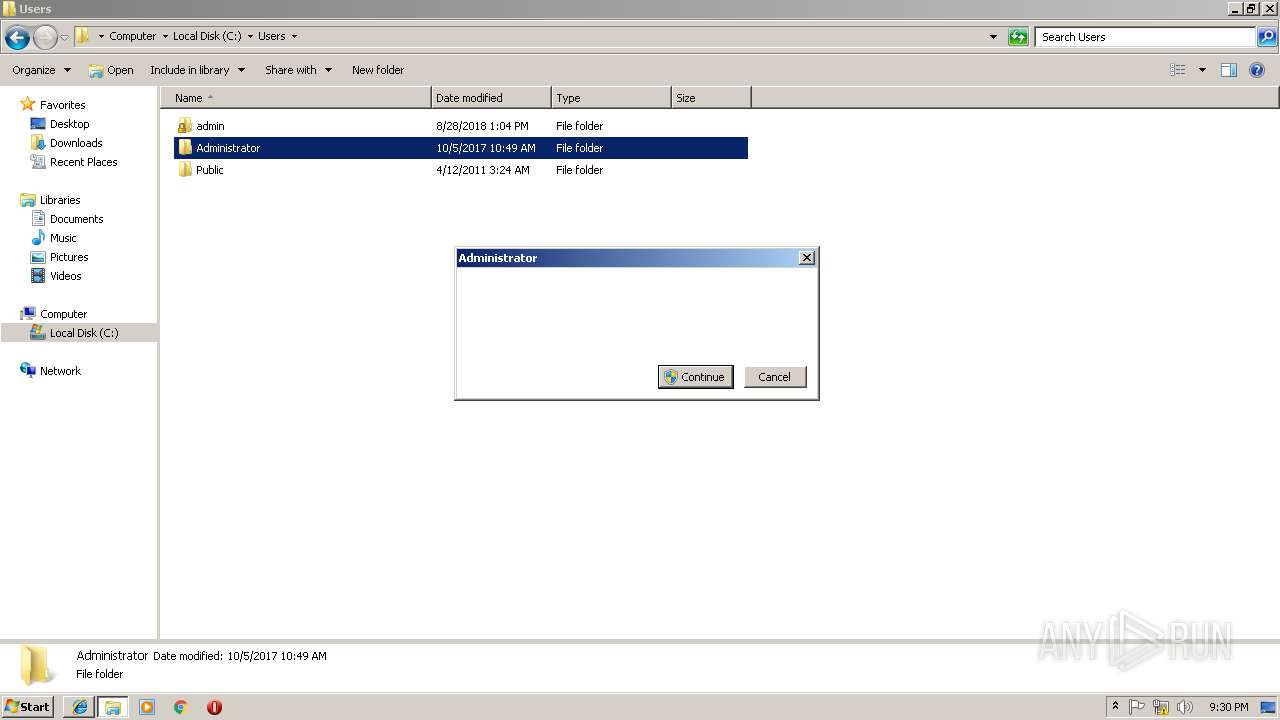Click the network tray icon
Viewport: 1280px width, 720px height.
click(1161, 707)
